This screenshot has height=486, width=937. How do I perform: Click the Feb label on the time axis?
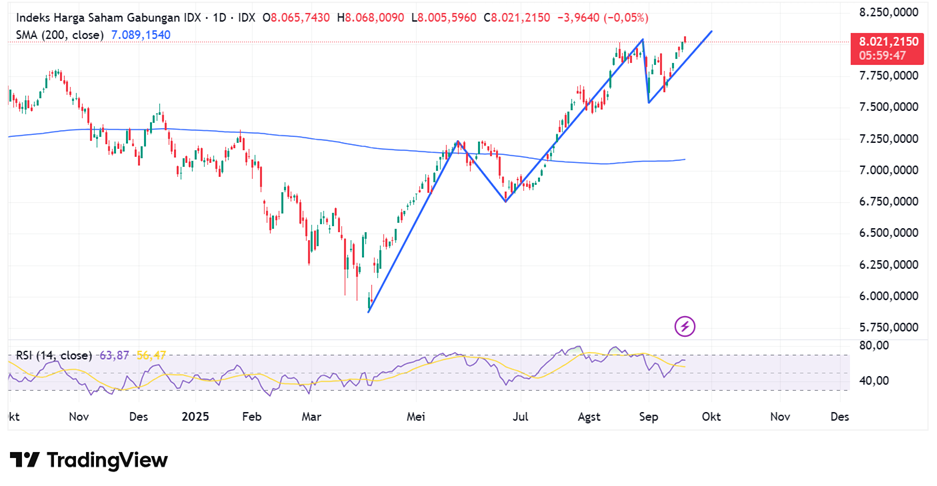(252, 417)
